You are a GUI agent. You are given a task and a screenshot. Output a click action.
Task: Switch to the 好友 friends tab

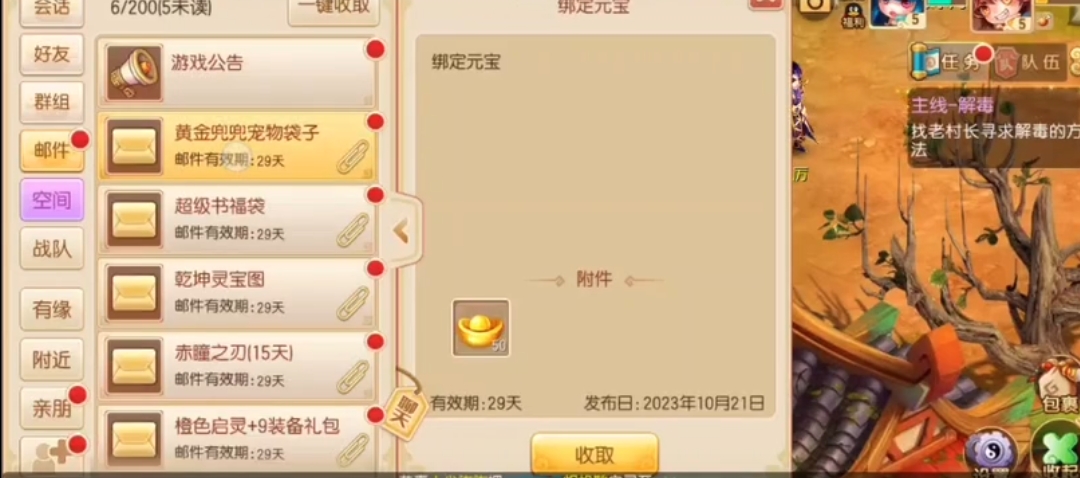(x=52, y=54)
